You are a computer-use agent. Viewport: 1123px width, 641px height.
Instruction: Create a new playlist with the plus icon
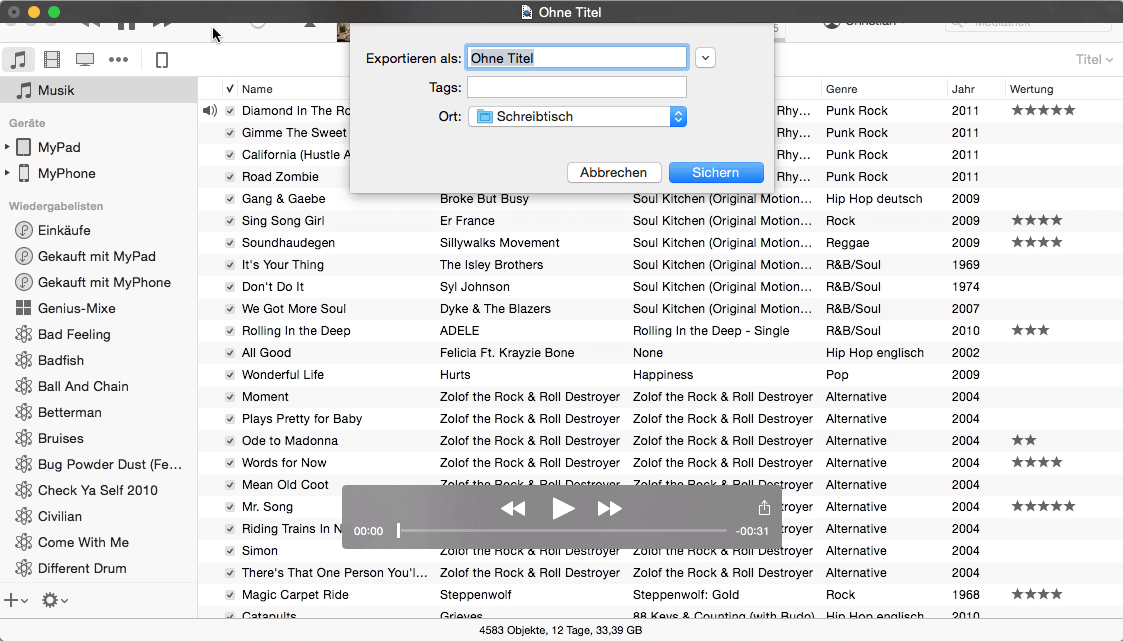point(13,600)
